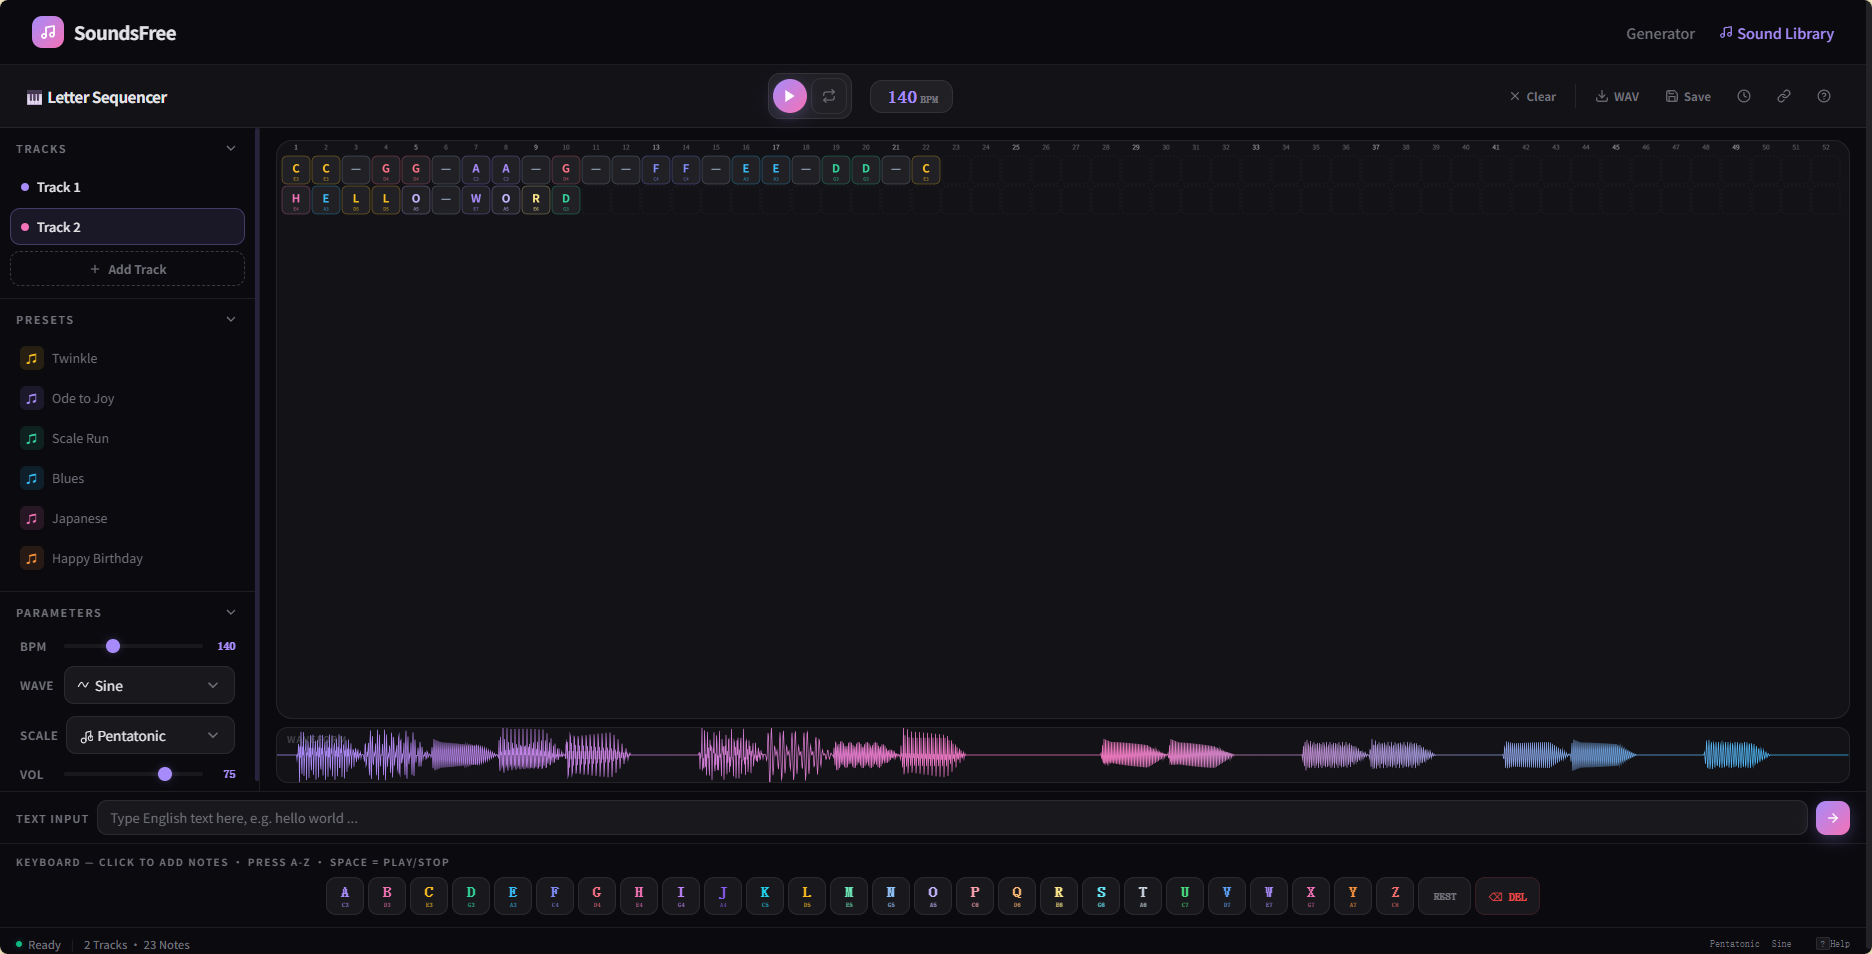Select the W note in Track 2 row
1872x954 pixels.
(476, 200)
